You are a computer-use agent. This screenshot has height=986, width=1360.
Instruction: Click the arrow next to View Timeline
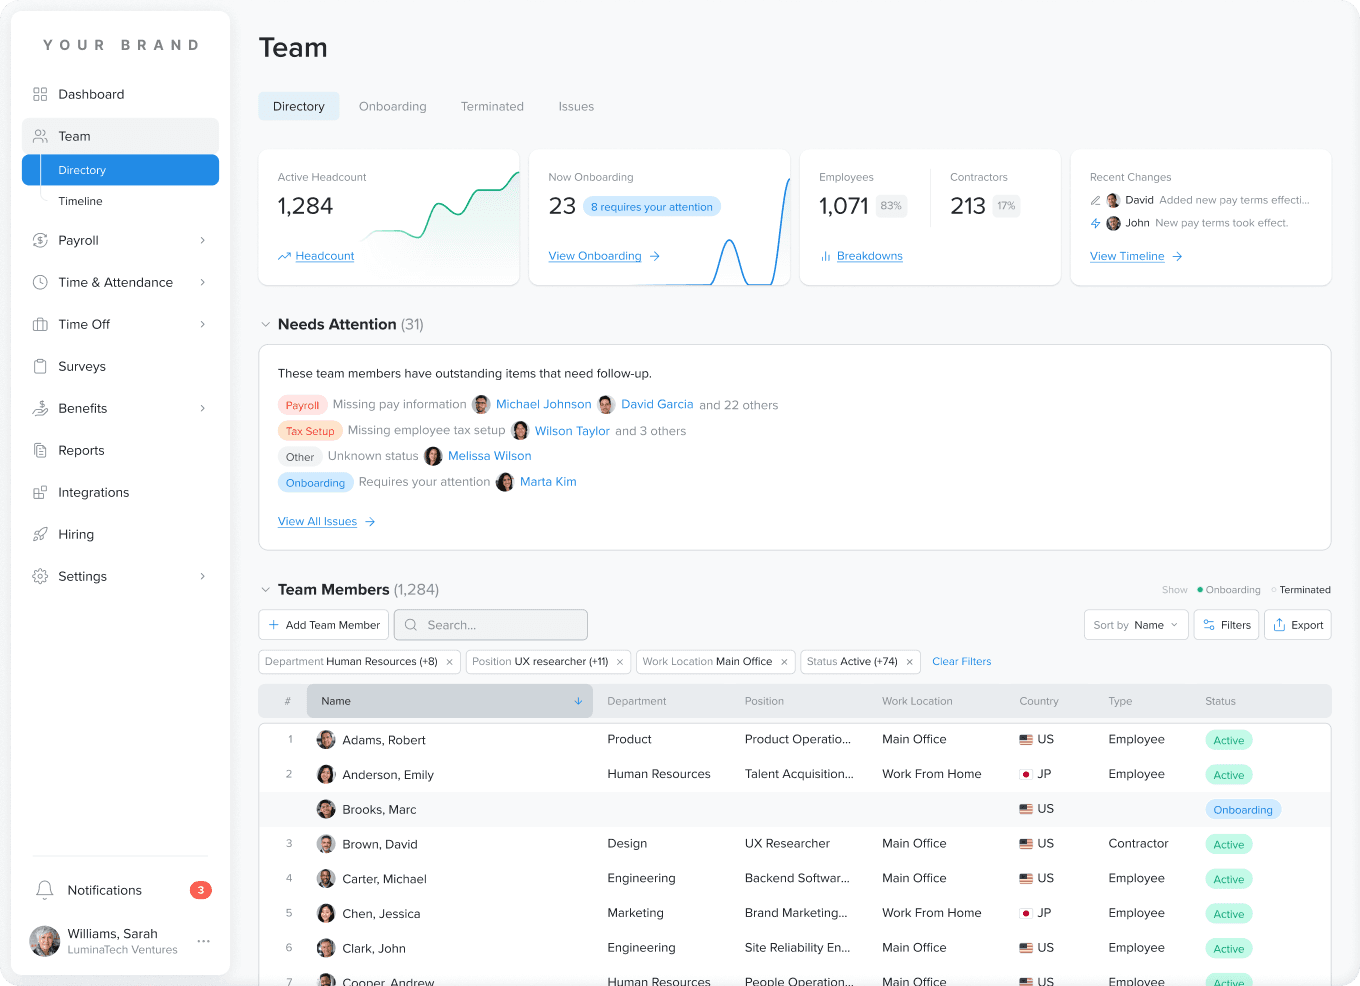click(x=1178, y=257)
